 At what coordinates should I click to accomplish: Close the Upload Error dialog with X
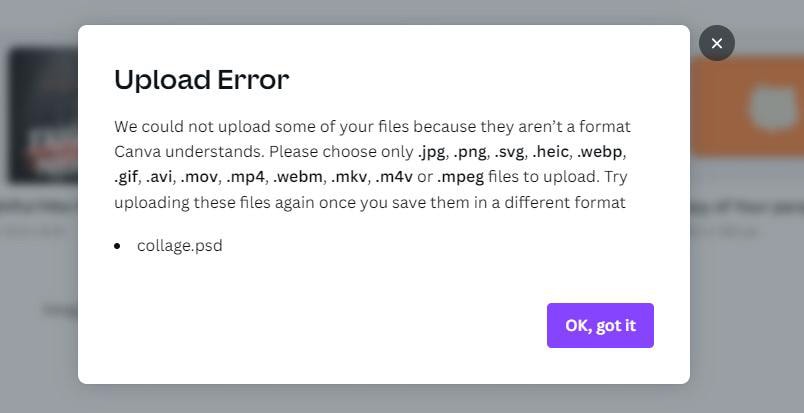(716, 43)
